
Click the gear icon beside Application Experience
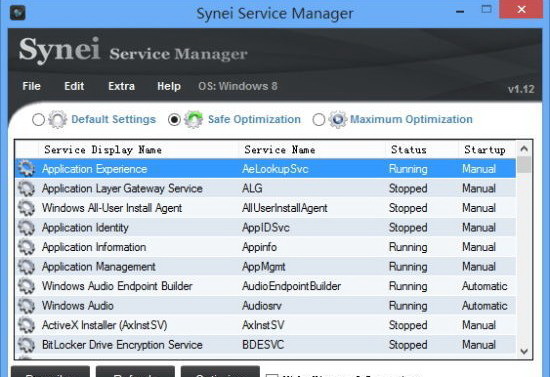click(27, 169)
